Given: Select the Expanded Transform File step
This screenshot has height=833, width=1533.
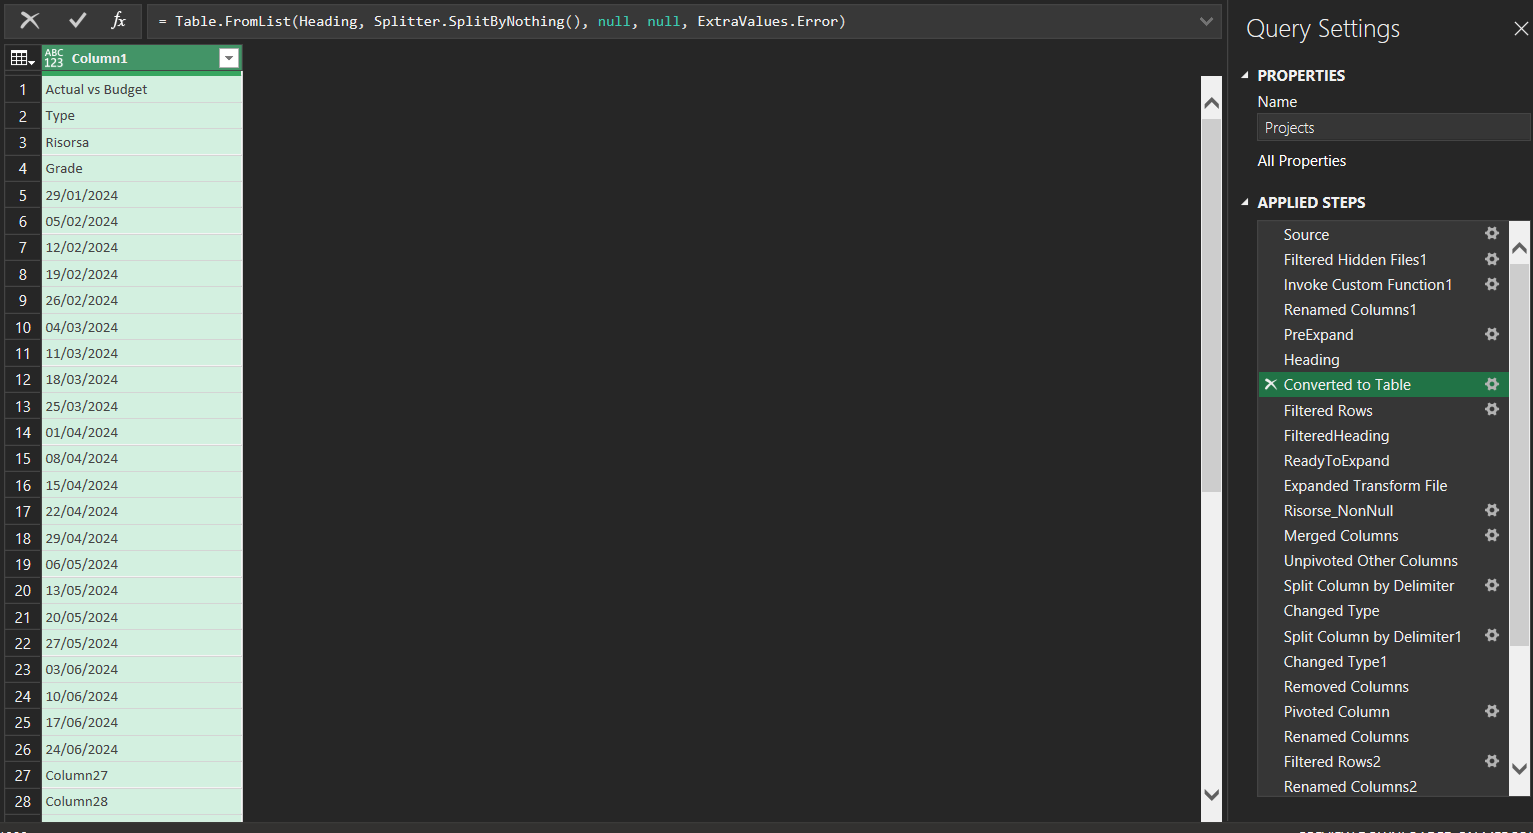Looking at the screenshot, I should click(1365, 485).
